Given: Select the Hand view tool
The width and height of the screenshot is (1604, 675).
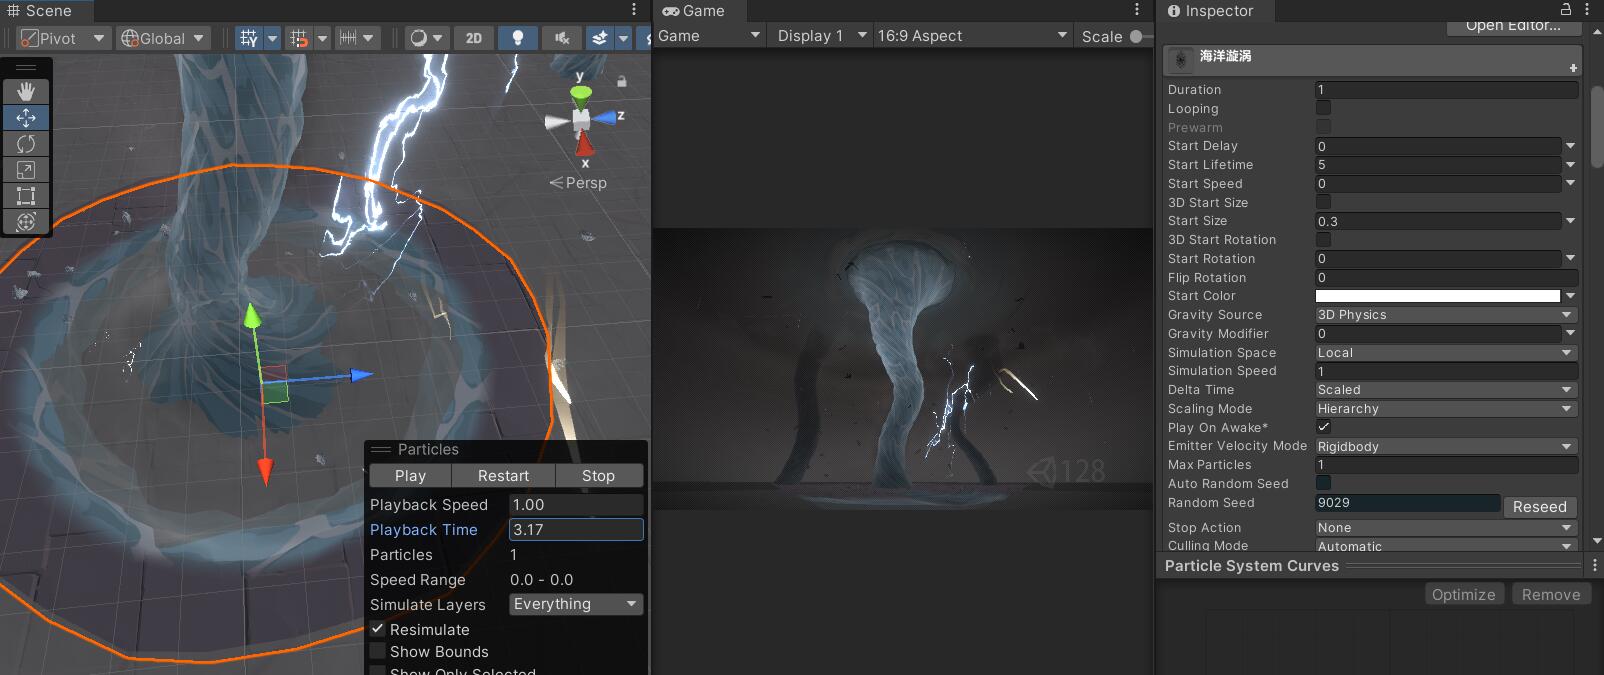Looking at the screenshot, I should coord(26,91).
